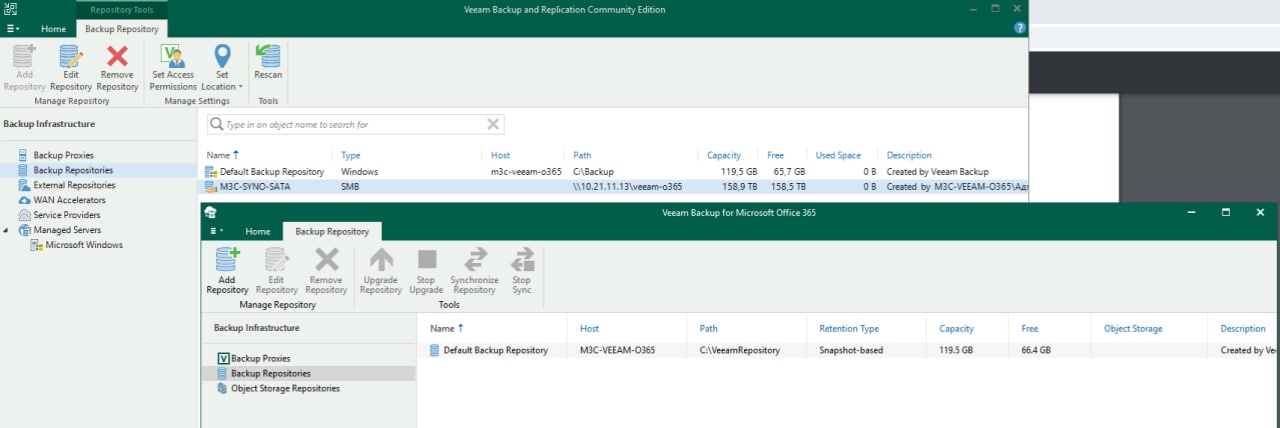The width and height of the screenshot is (1280, 428).
Task: Click the greyed Remove Repository icon in the Office 365 window
Action: coord(327,260)
